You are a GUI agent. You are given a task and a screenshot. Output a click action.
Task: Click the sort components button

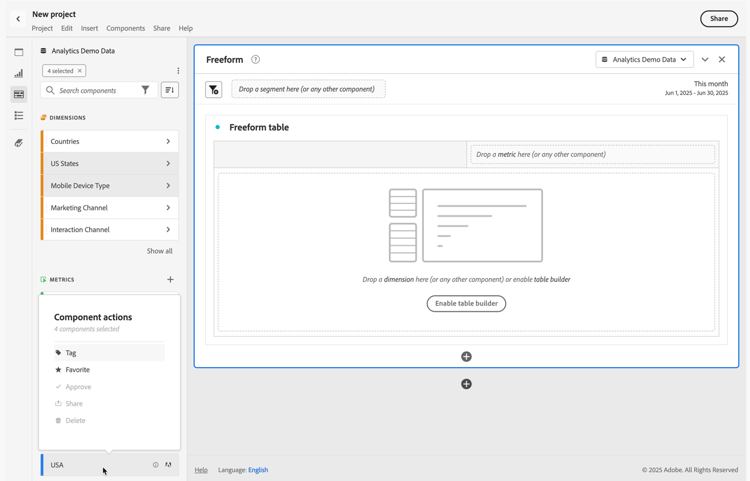click(x=170, y=90)
